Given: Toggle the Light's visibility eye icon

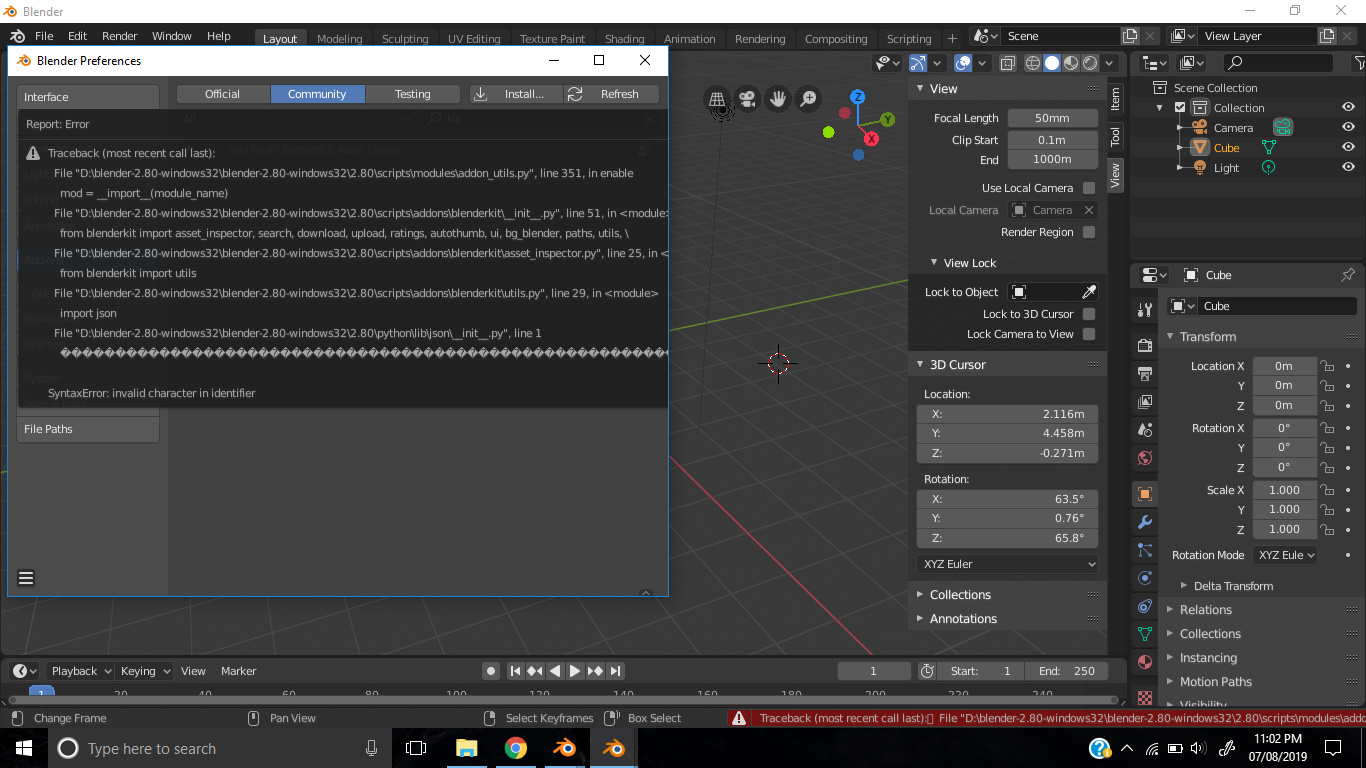Looking at the screenshot, I should click(1348, 167).
